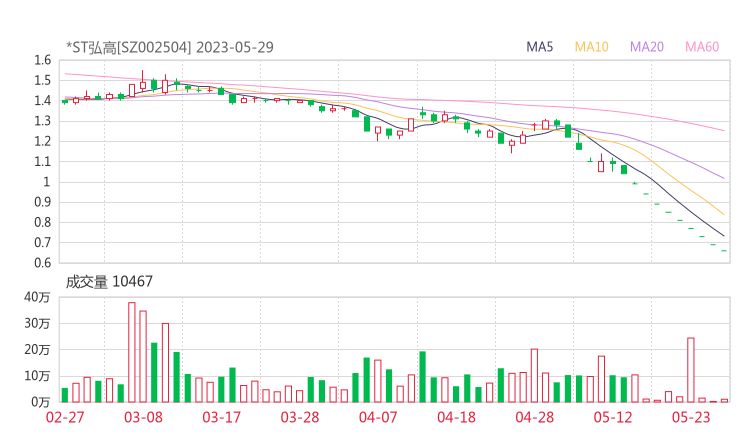The height and width of the screenshot is (440, 740).
Task: Click the 03-08 date axis label
Action: coord(143,417)
